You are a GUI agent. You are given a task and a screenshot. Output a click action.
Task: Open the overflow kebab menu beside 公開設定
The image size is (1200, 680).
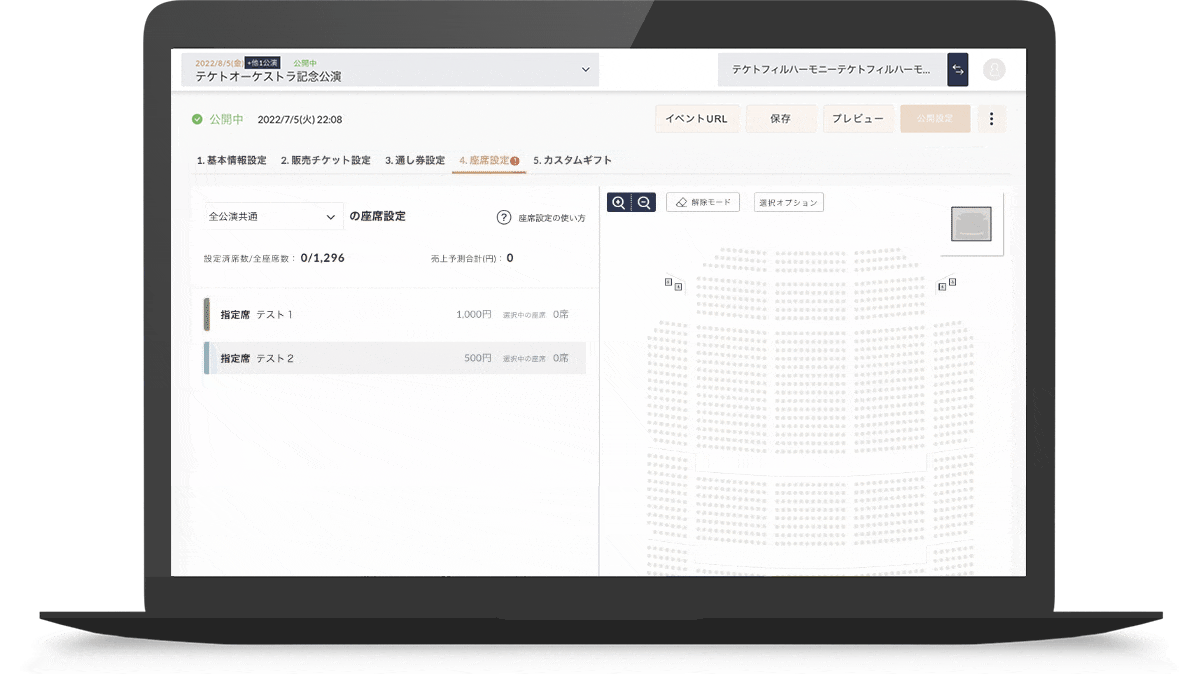point(991,118)
